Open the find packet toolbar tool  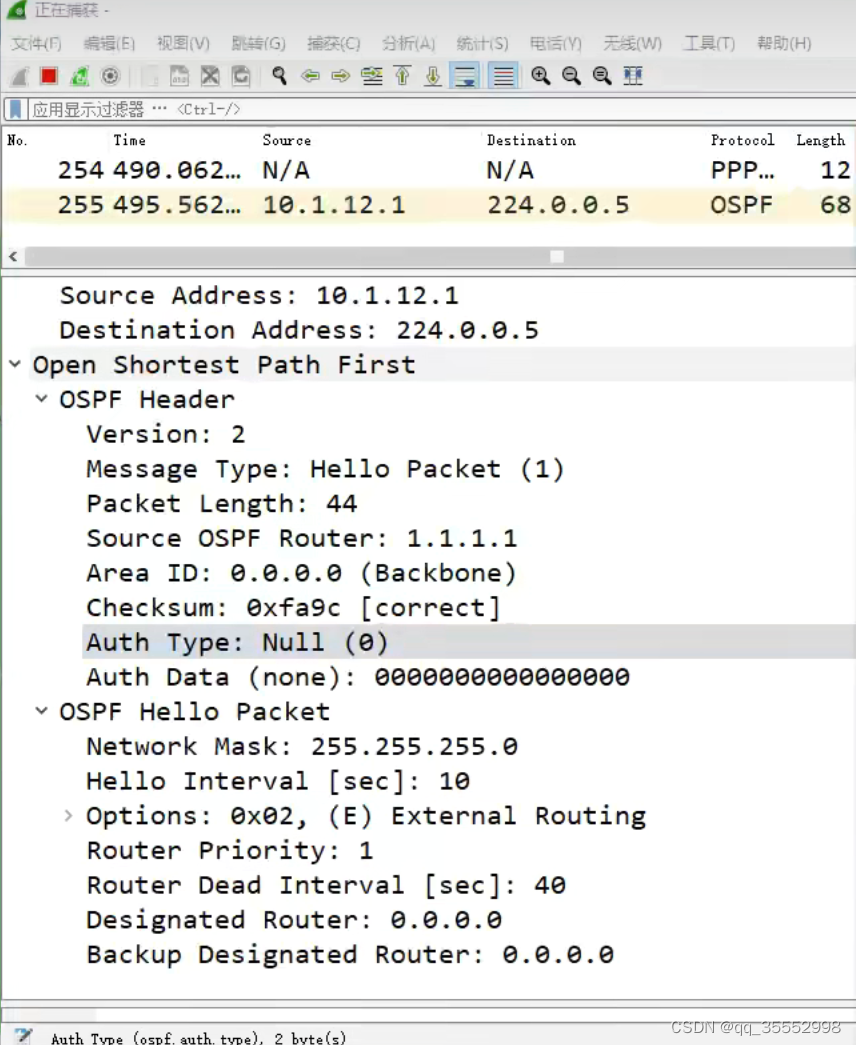pos(277,76)
